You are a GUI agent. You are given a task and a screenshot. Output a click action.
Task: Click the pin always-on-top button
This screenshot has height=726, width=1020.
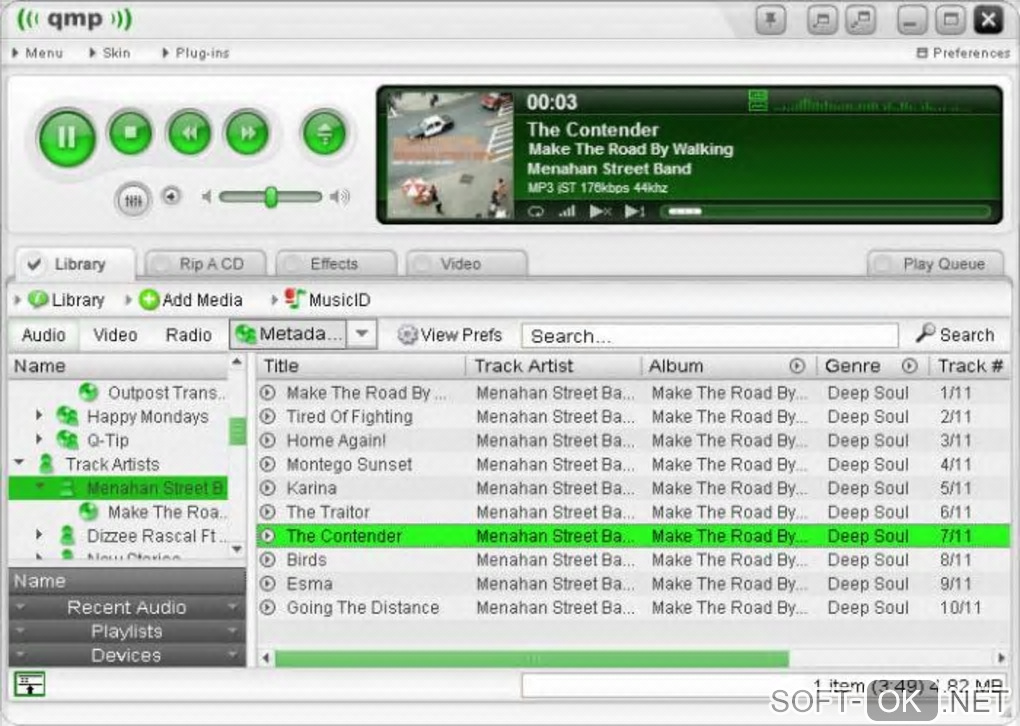coord(771,20)
